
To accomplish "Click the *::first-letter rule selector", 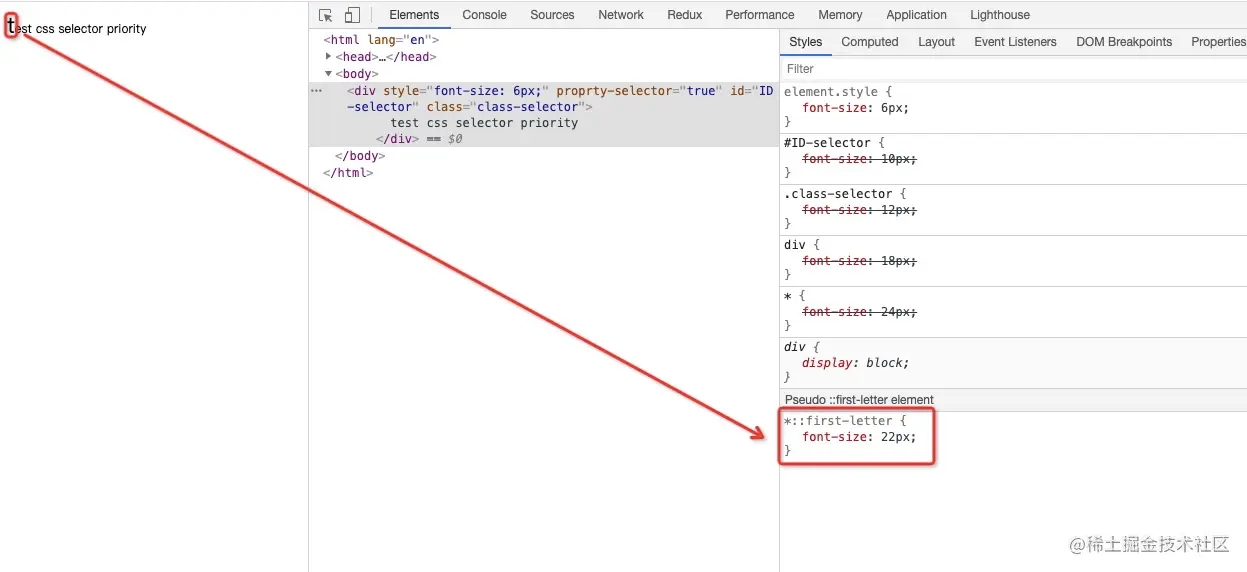I will [x=838, y=421].
